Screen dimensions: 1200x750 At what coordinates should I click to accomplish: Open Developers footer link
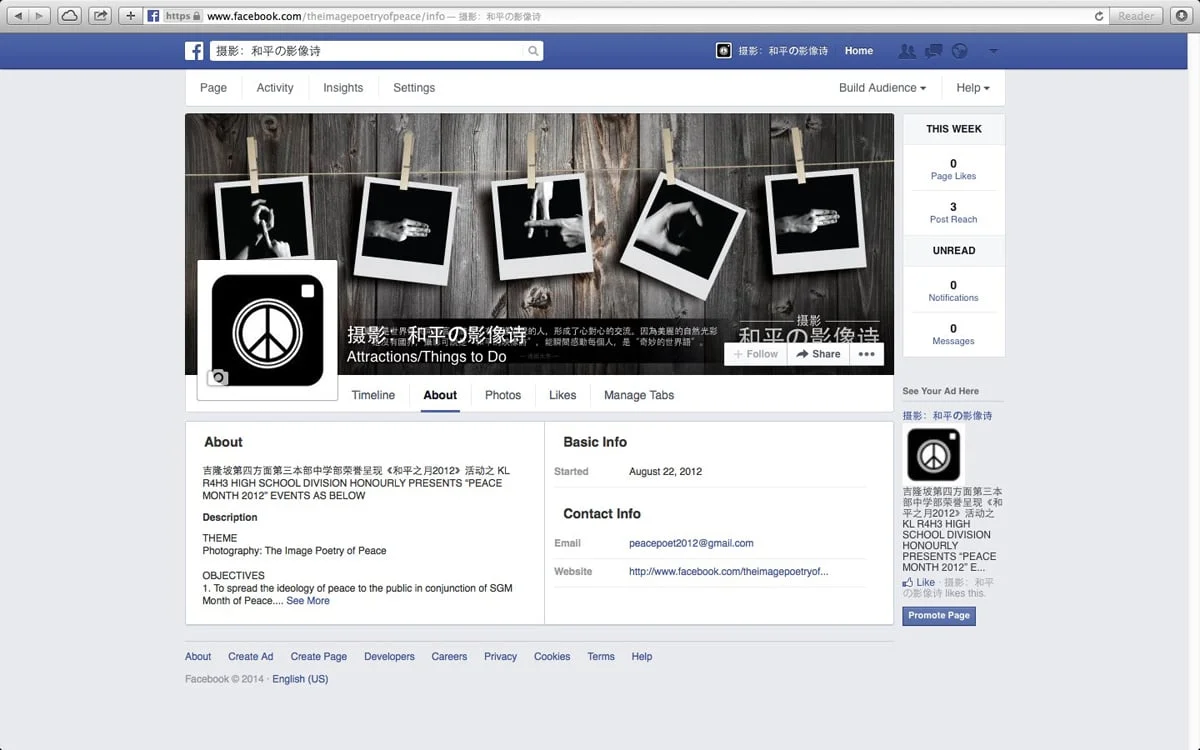tap(389, 657)
